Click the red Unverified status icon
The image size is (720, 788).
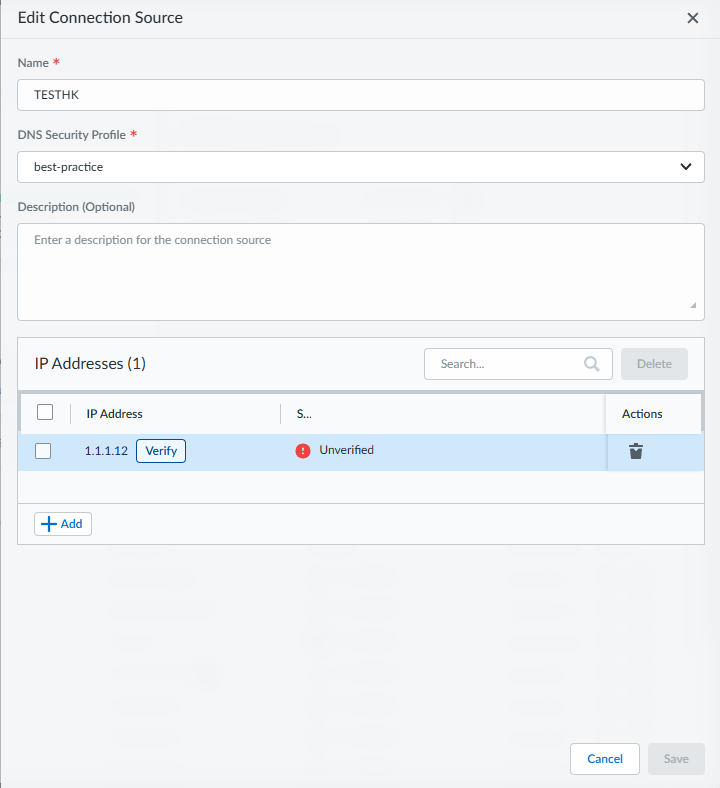pos(303,451)
